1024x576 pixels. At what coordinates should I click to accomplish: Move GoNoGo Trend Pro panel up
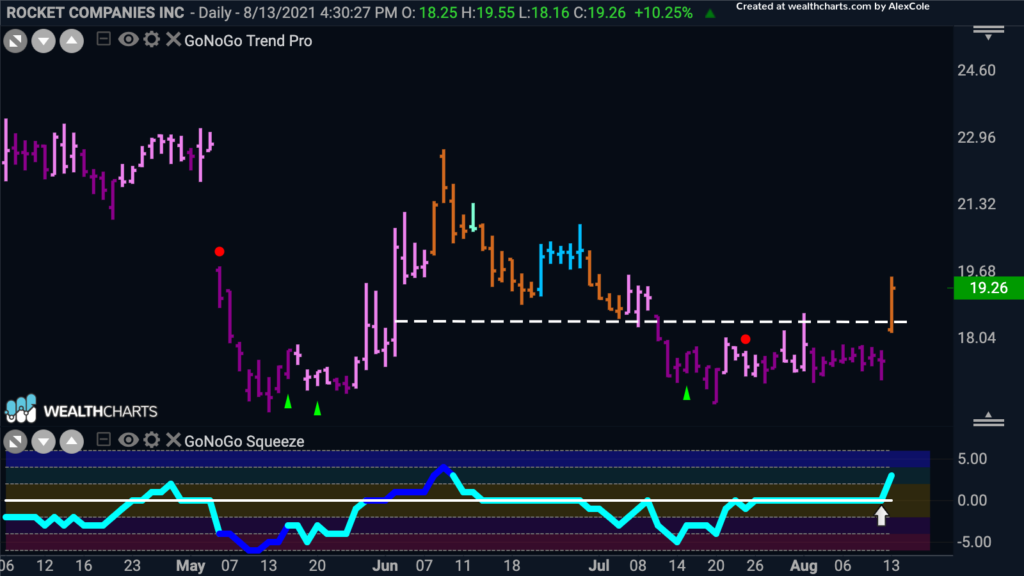click(x=72, y=42)
